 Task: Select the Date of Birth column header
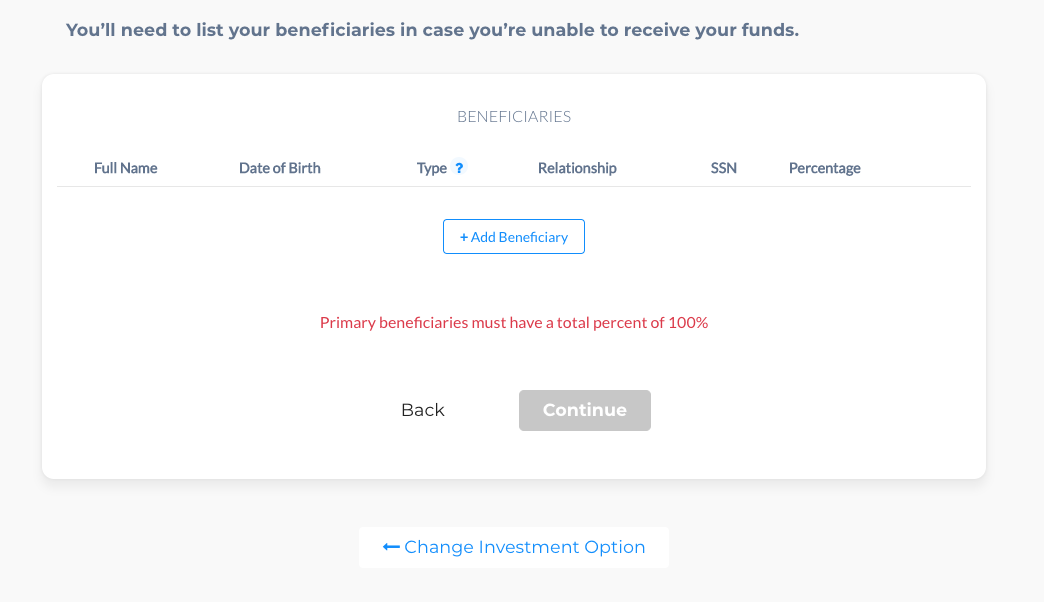click(280, 168)
